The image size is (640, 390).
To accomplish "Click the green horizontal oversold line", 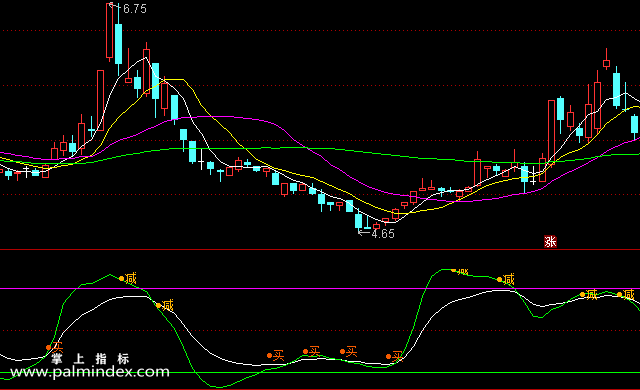I will point(320,372).
